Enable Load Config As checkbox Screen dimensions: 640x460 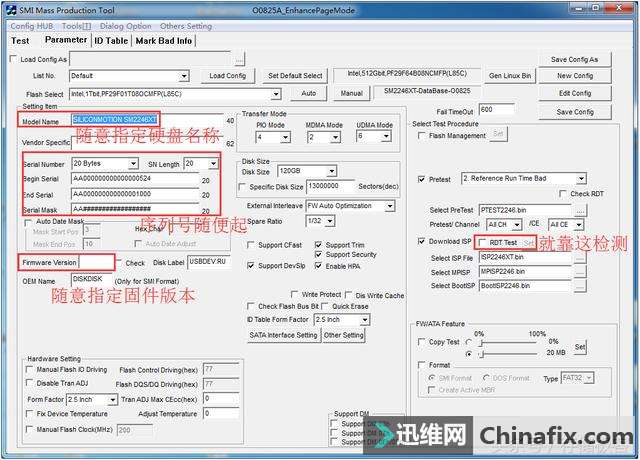pos(13,59)
